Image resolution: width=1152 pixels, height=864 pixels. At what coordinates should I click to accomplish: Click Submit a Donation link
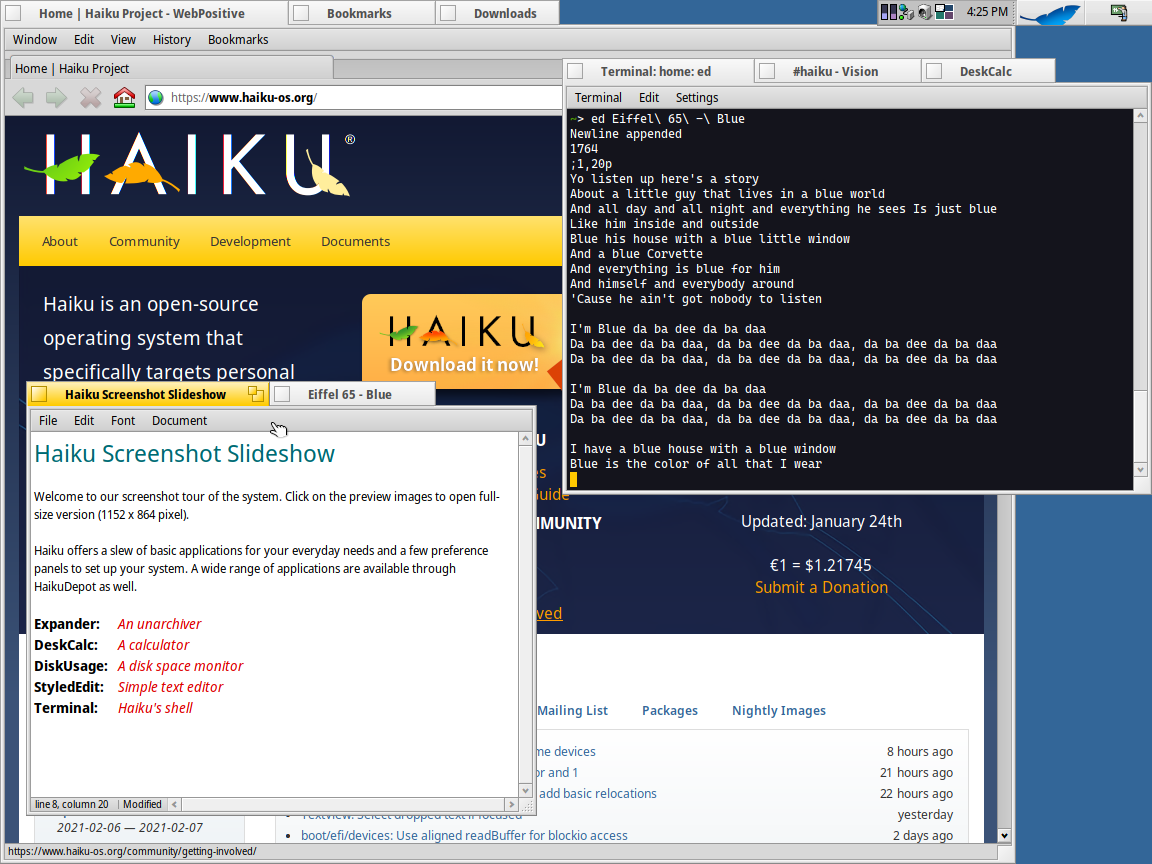click(x=821, y=587)
